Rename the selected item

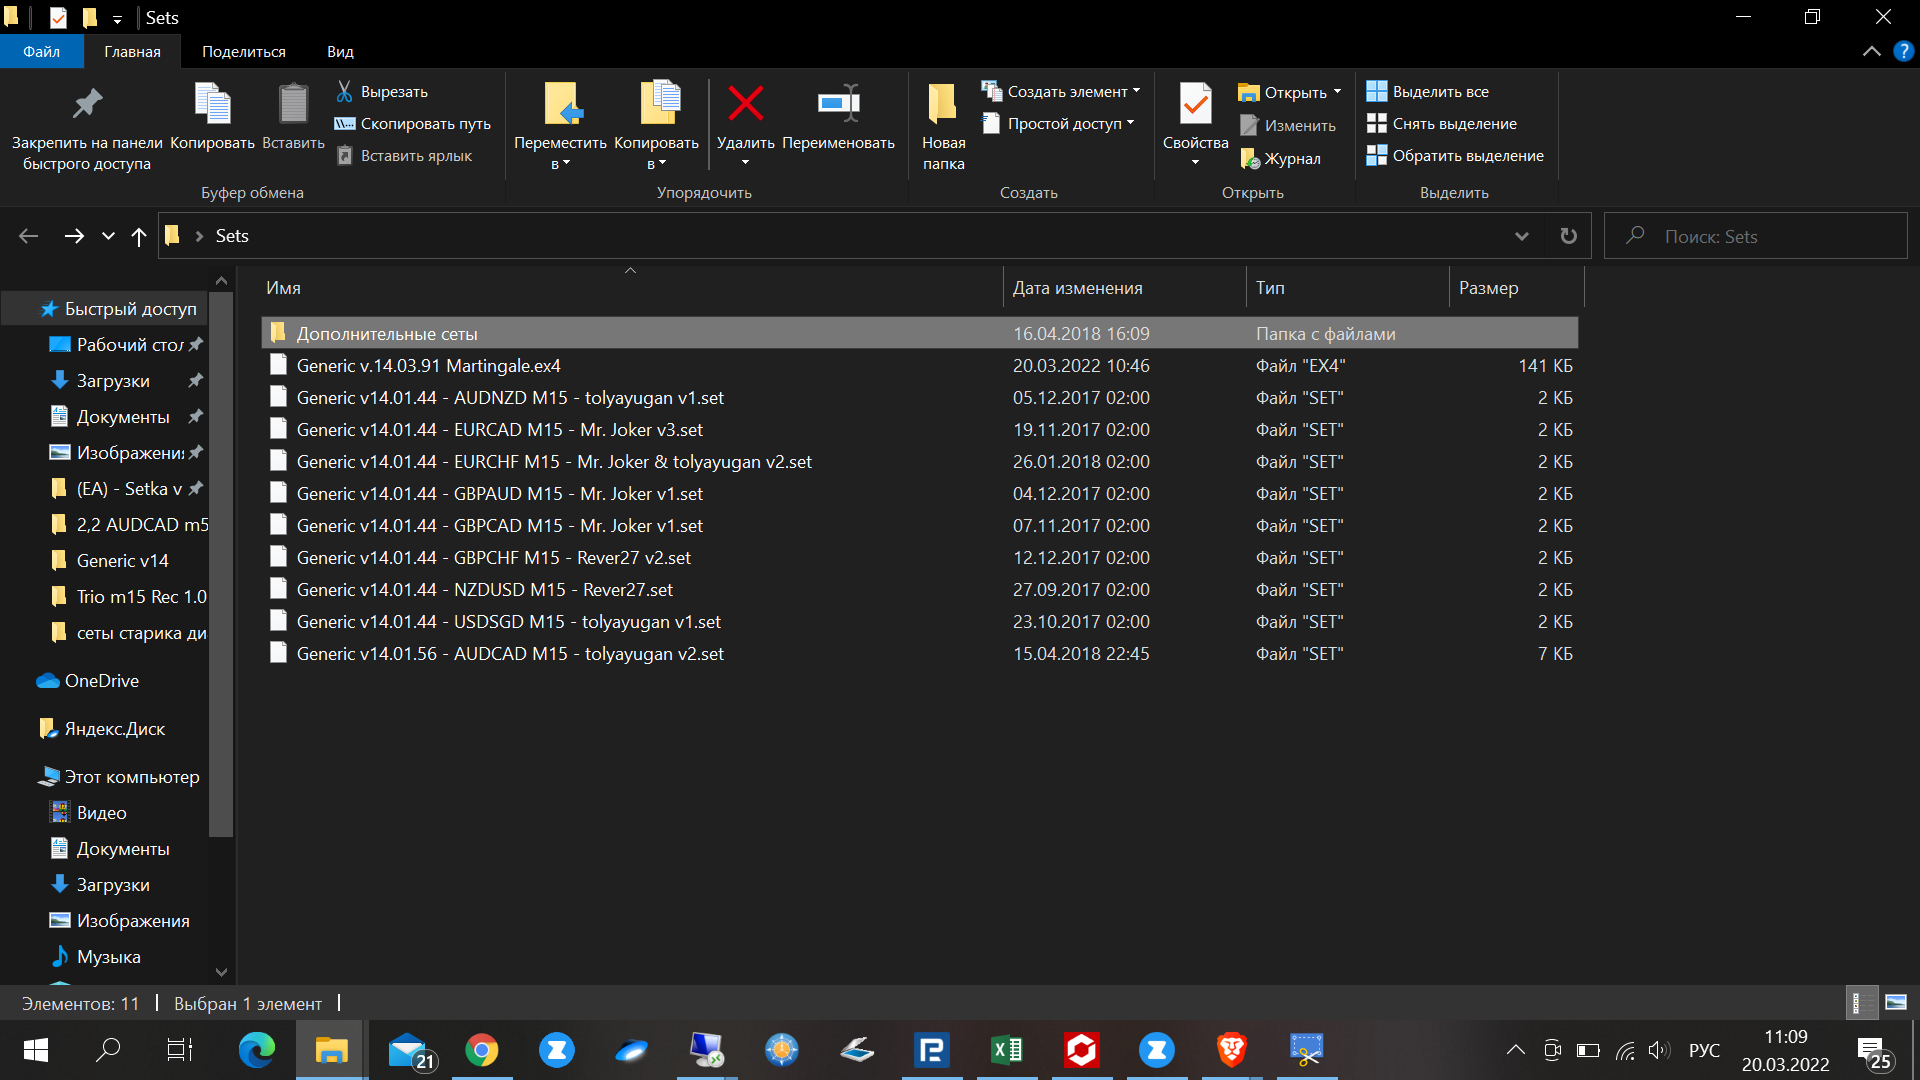point(838,117)
